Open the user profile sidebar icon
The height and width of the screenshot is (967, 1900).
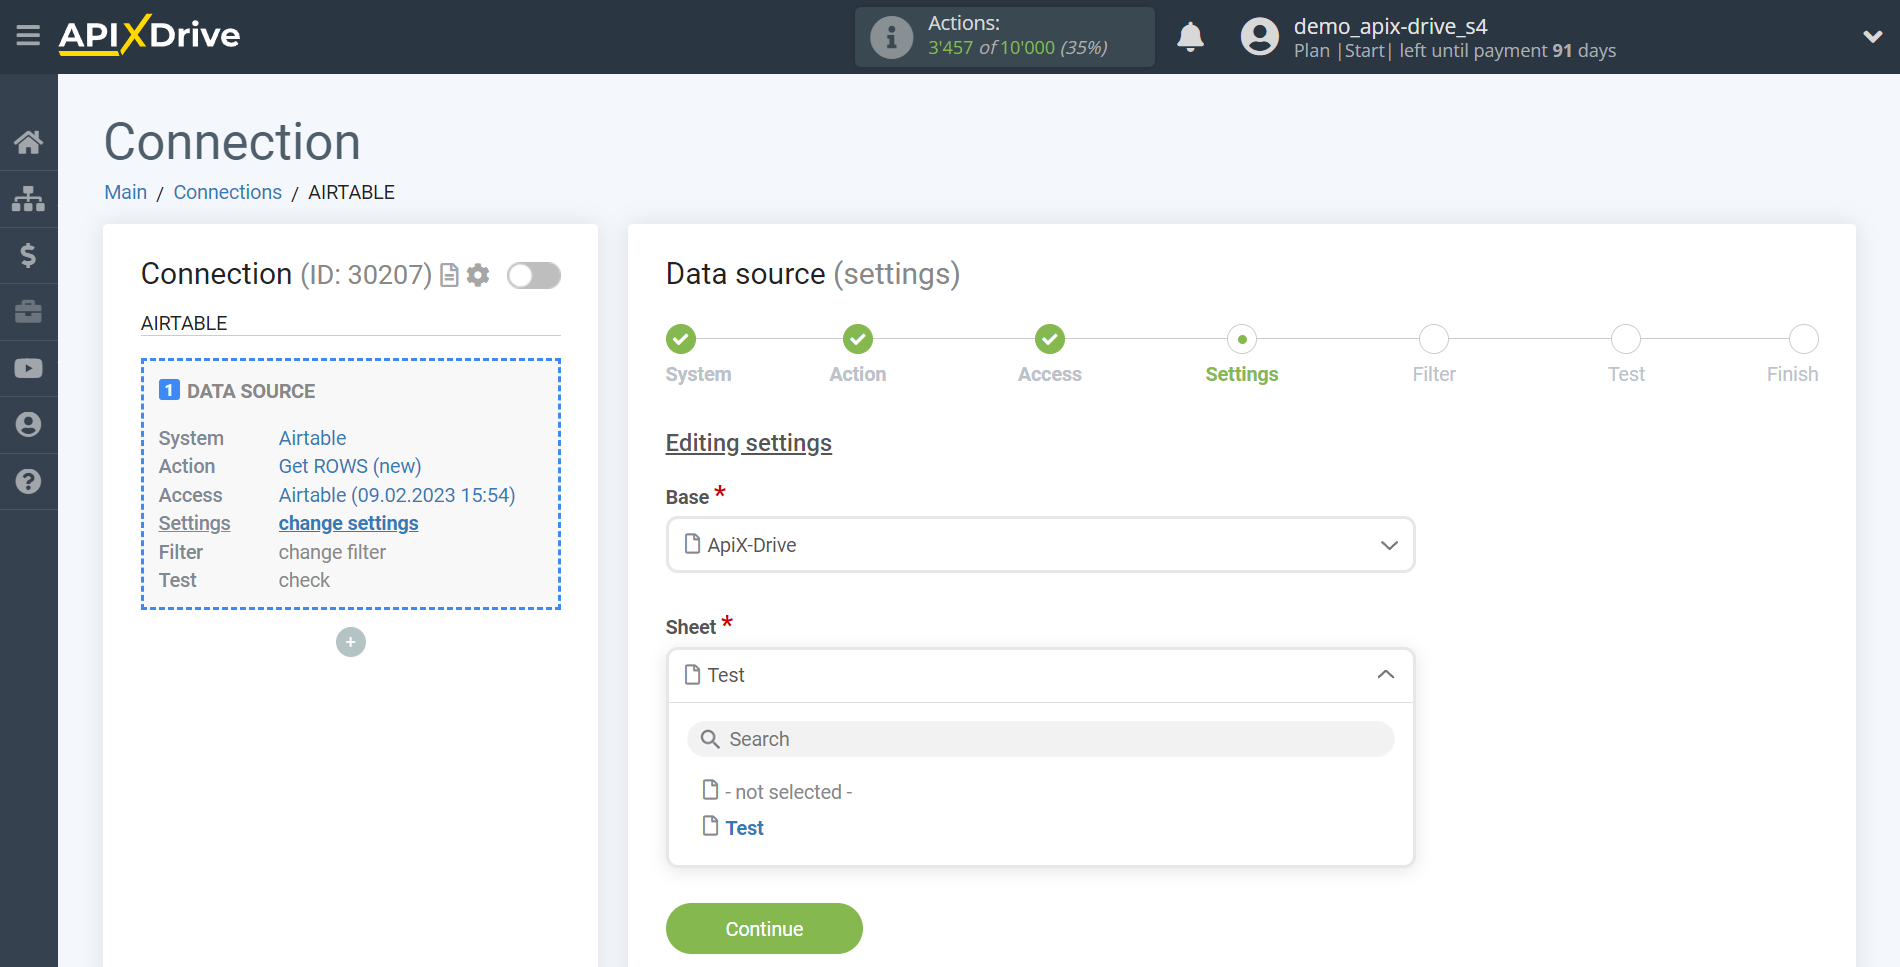(x=28, y=425)
